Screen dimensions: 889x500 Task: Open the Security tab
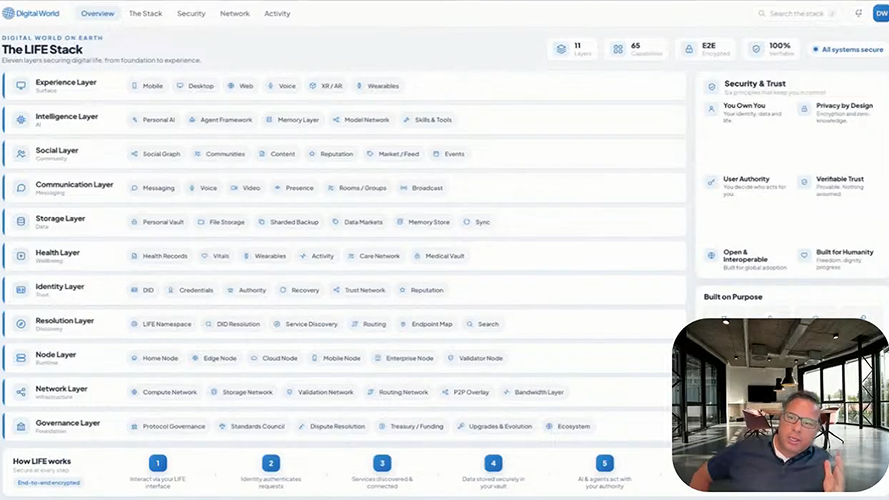coord(191,14)
